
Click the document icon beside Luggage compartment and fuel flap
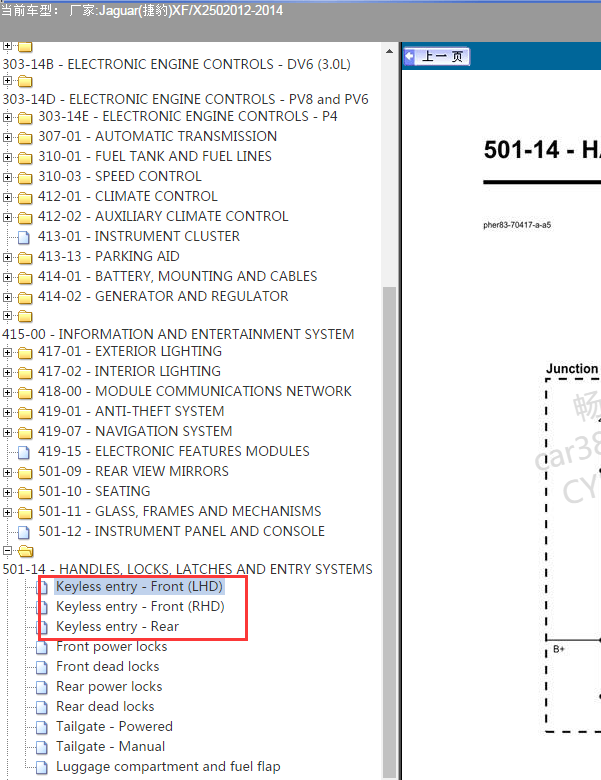pos(42,767)
